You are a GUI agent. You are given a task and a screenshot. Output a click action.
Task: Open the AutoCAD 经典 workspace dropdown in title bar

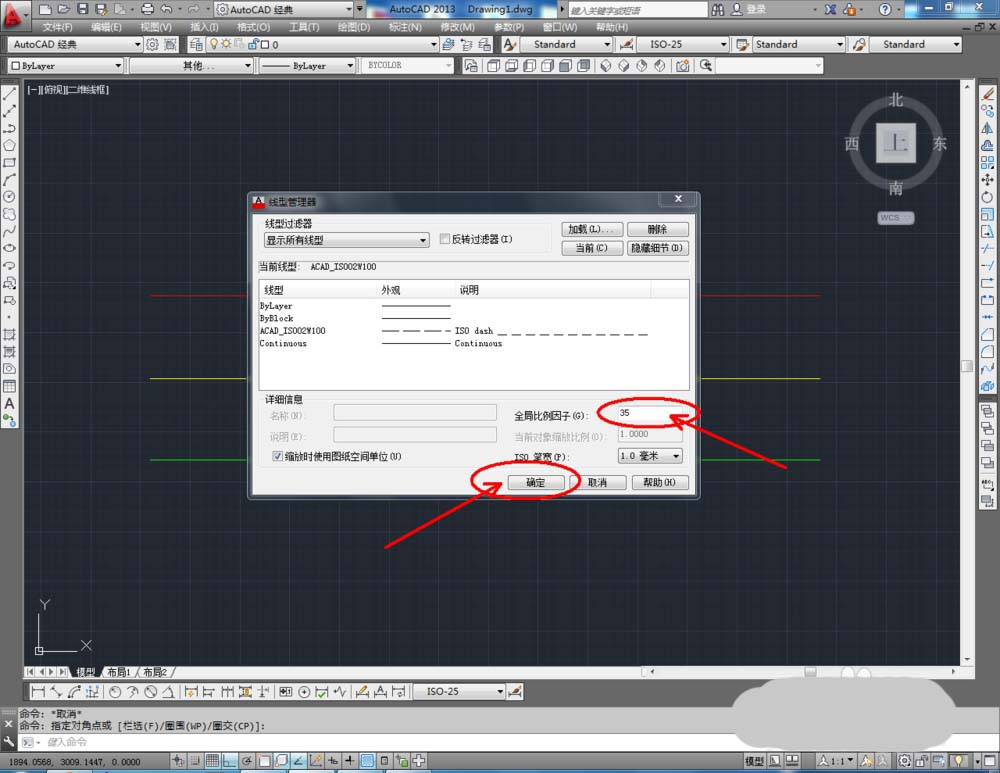point(284,9)
